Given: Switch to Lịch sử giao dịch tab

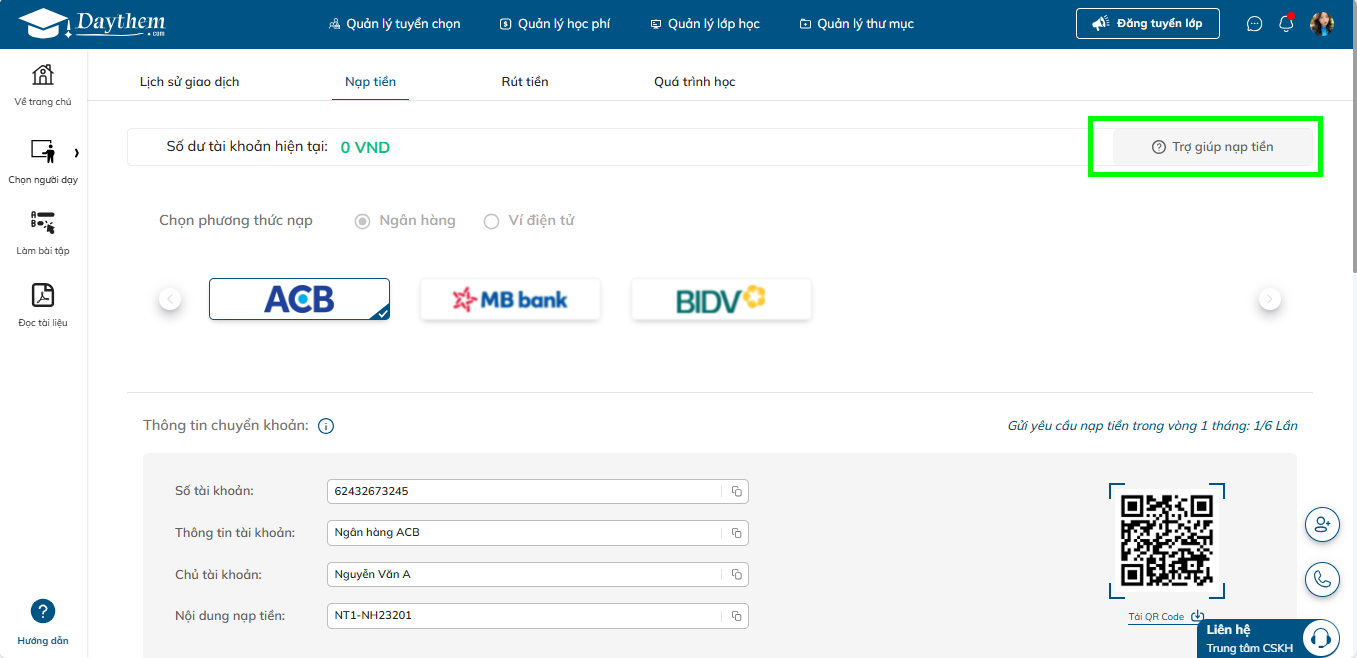Looking at the screenshot, I should 190,82.
